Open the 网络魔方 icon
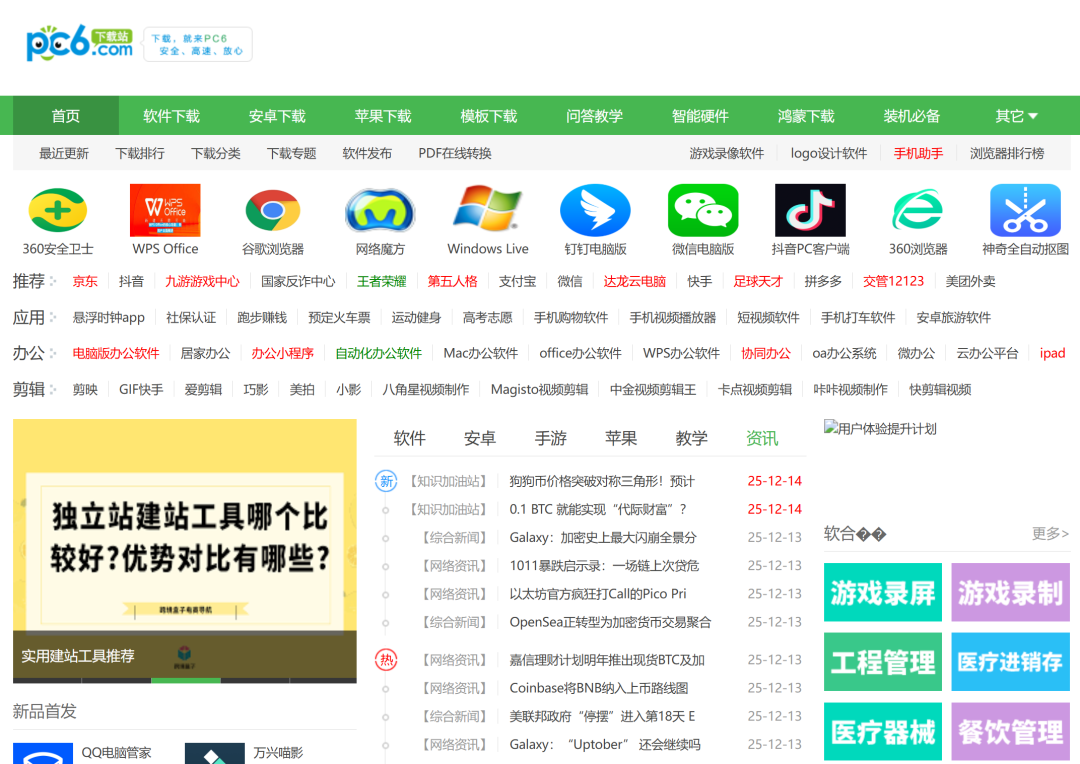The width and height of the screenshot is (1080, 764). [x=380, y=210]
